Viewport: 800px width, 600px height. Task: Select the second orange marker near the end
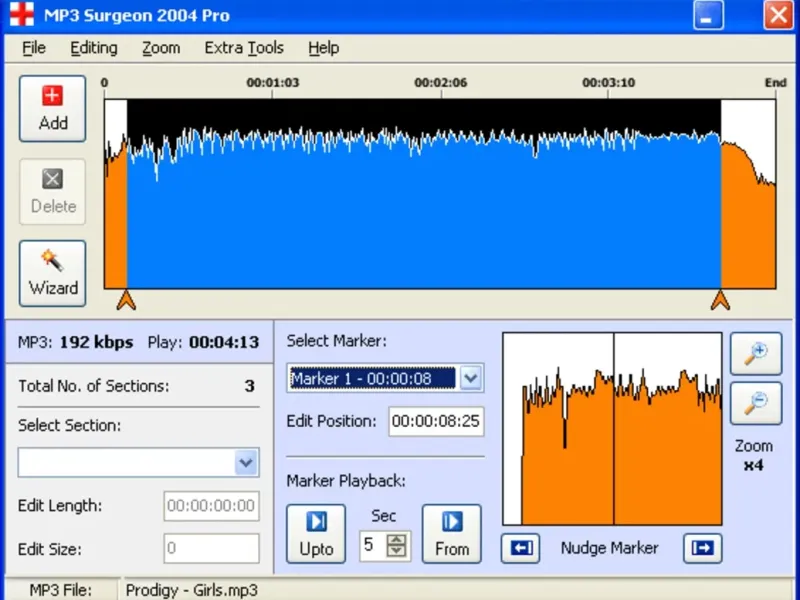pos(720,301)
